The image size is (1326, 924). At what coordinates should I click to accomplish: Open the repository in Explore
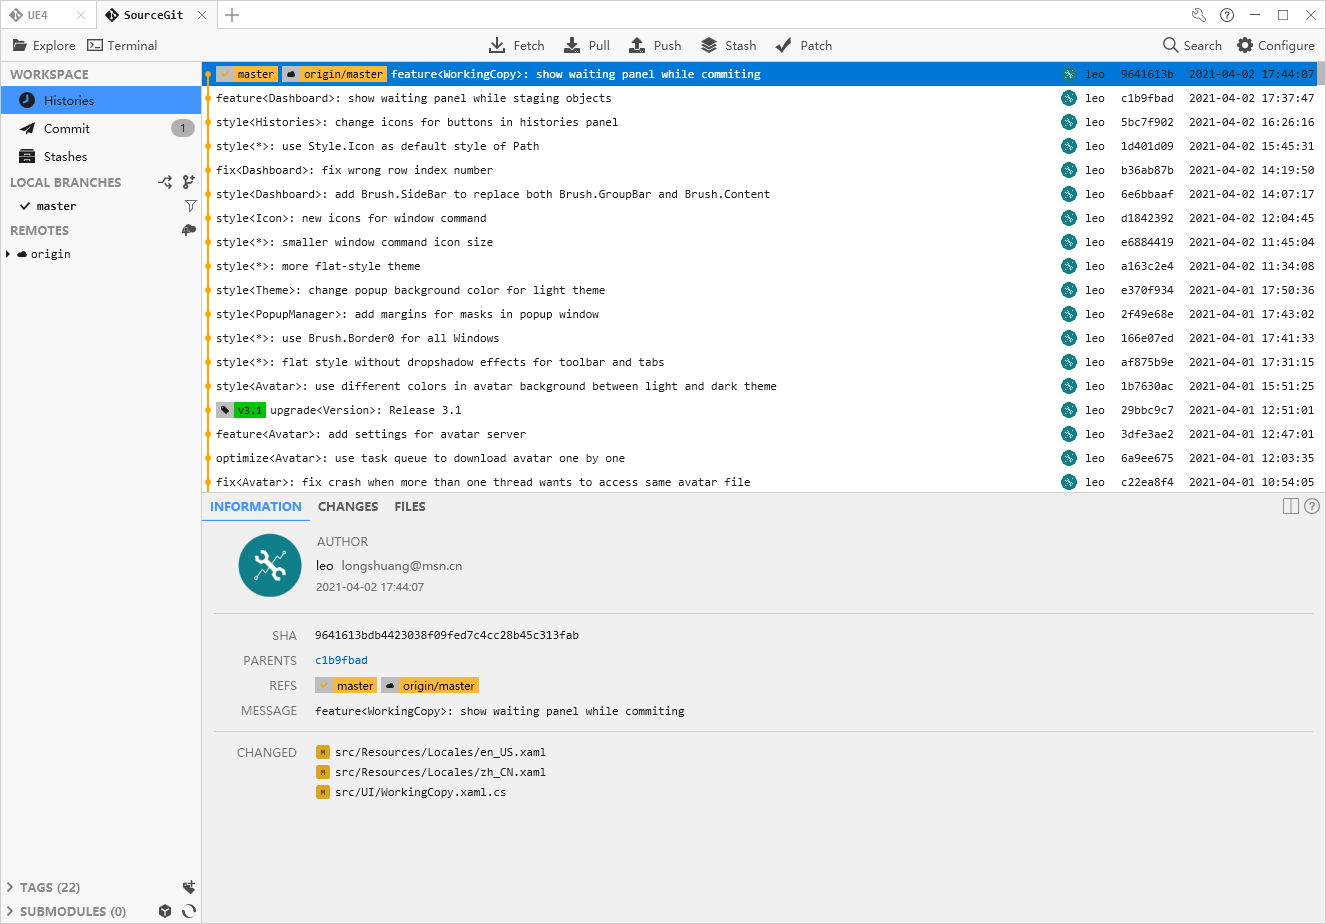pyautogui.click(x=44, y=45)
